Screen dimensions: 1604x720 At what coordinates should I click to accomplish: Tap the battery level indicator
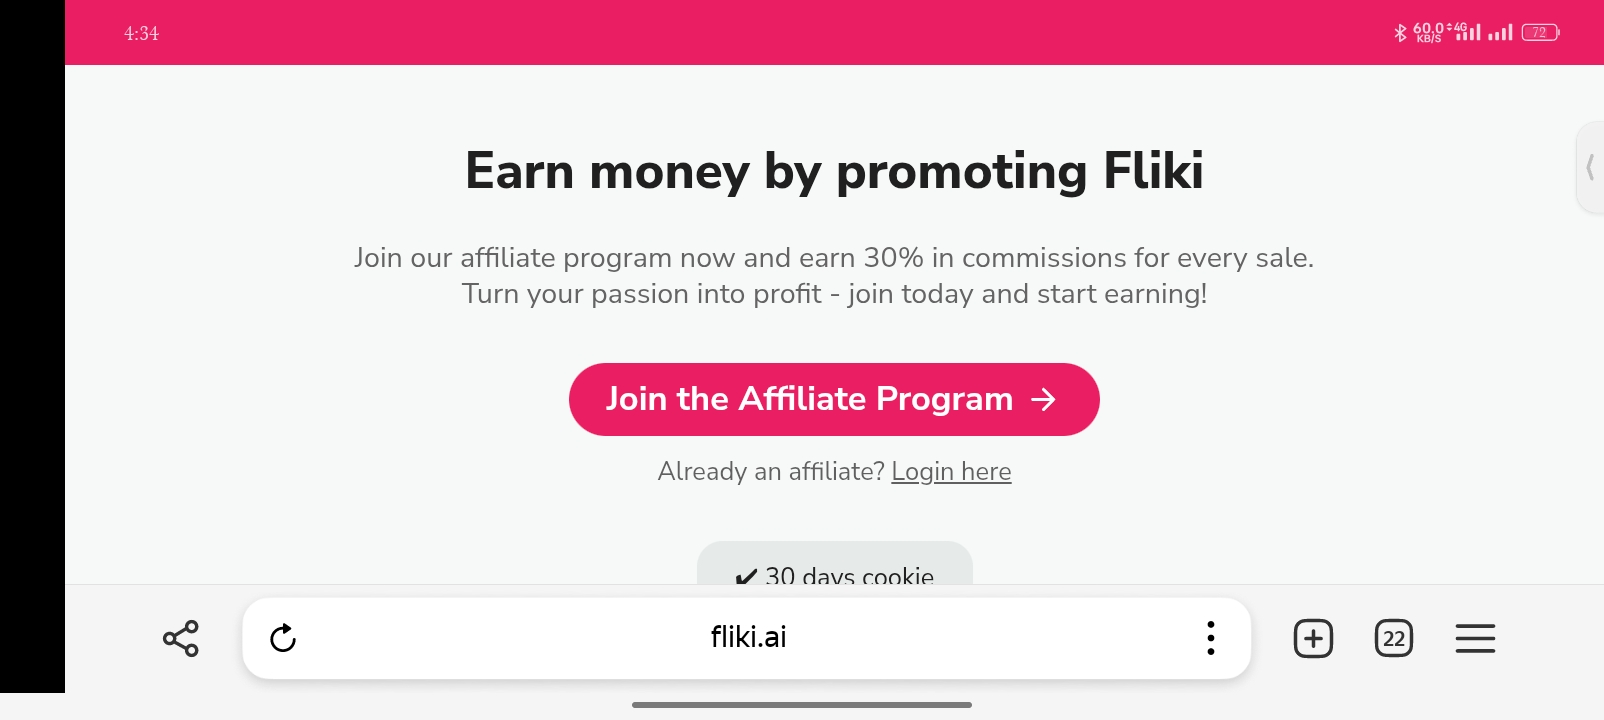tap(1540, 33)
